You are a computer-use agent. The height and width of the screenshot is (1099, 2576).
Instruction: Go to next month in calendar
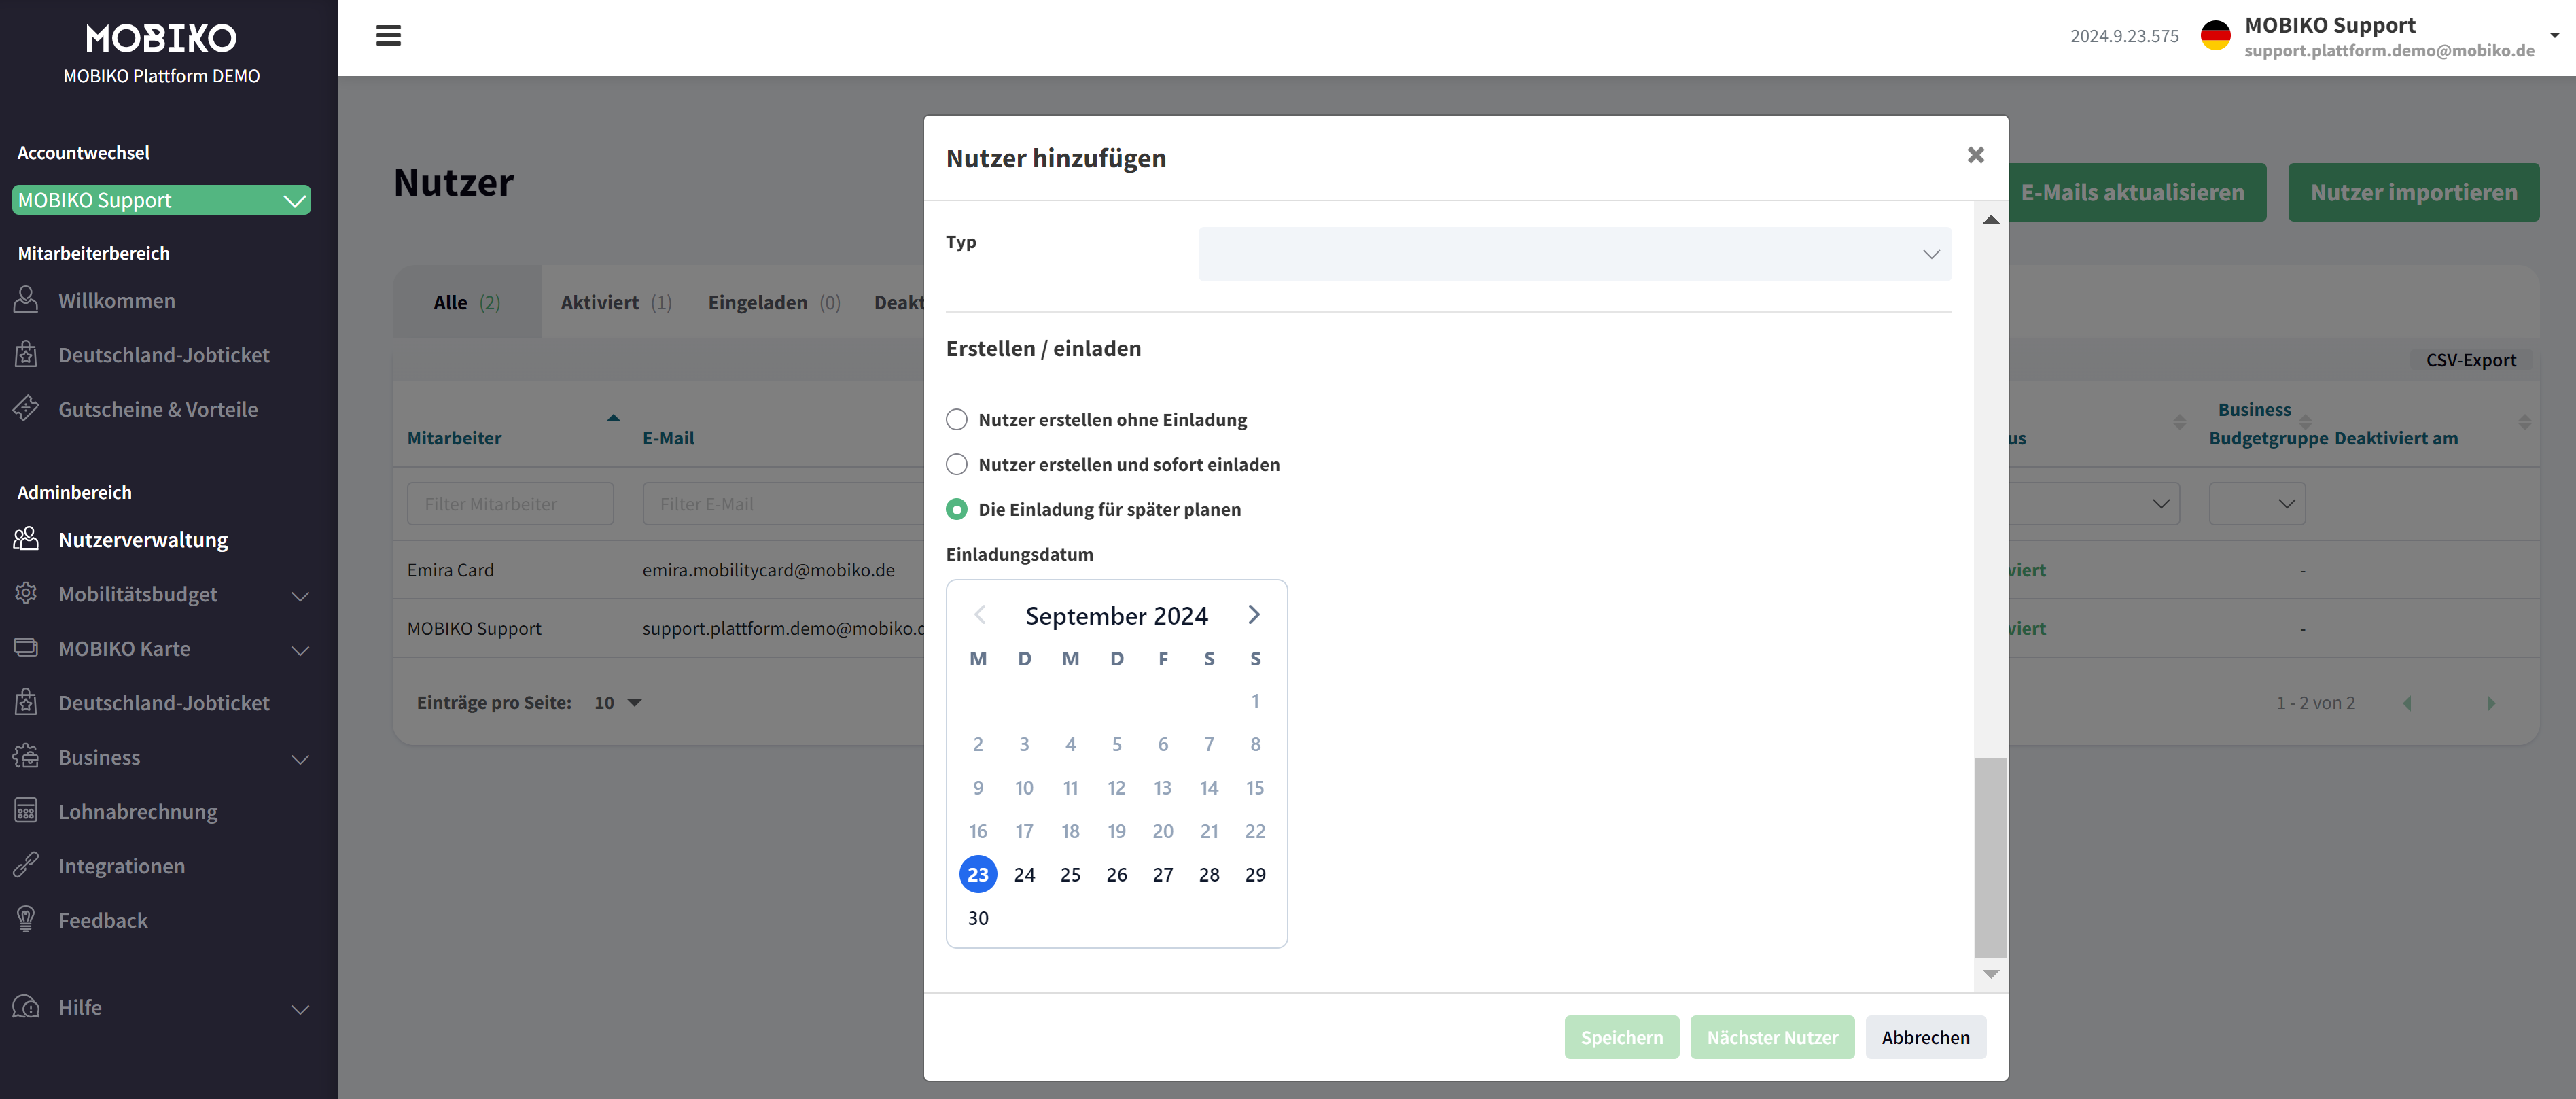pos(1253,615)
